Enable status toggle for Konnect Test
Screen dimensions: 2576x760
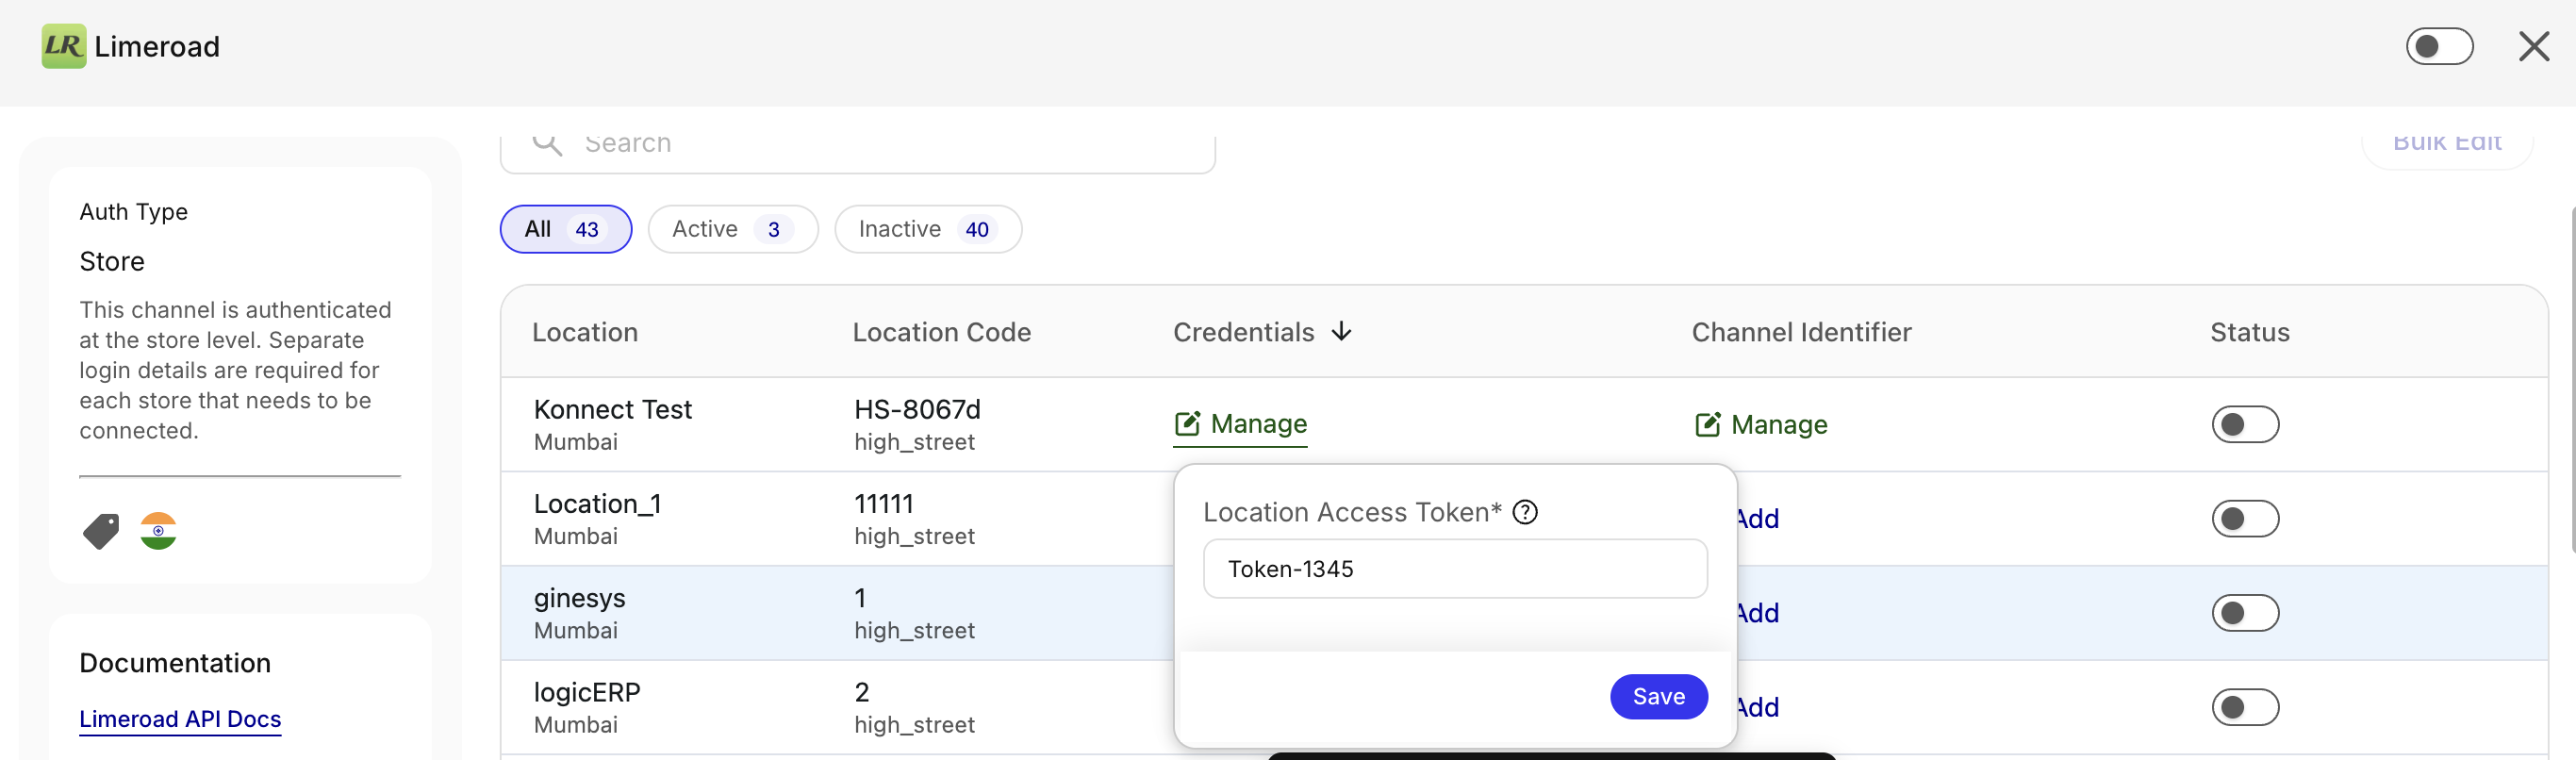(x=2245, y=425)
